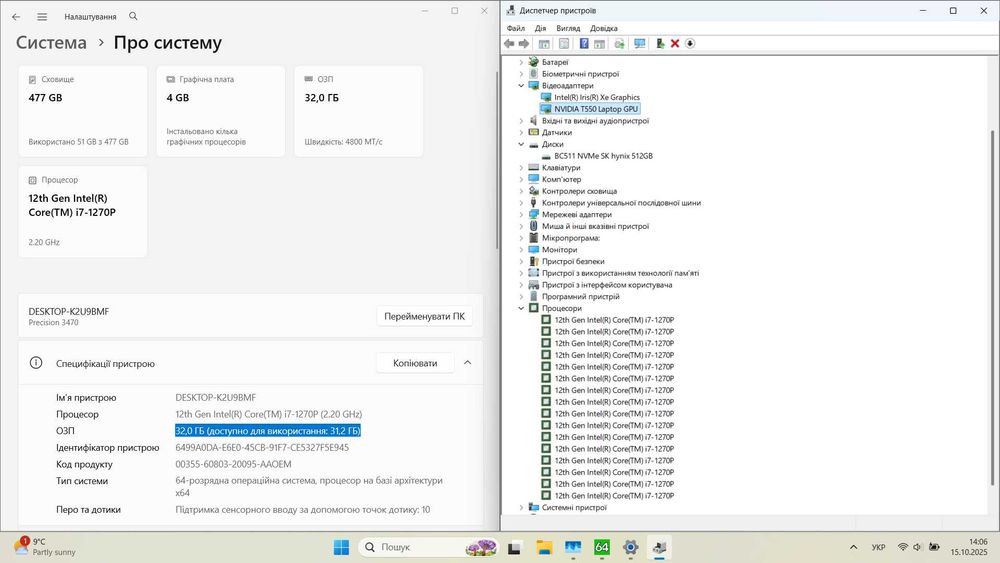
Task: Select the NVIDIA T550 Laptop GPU device
Action: click(x=596, y=109)
